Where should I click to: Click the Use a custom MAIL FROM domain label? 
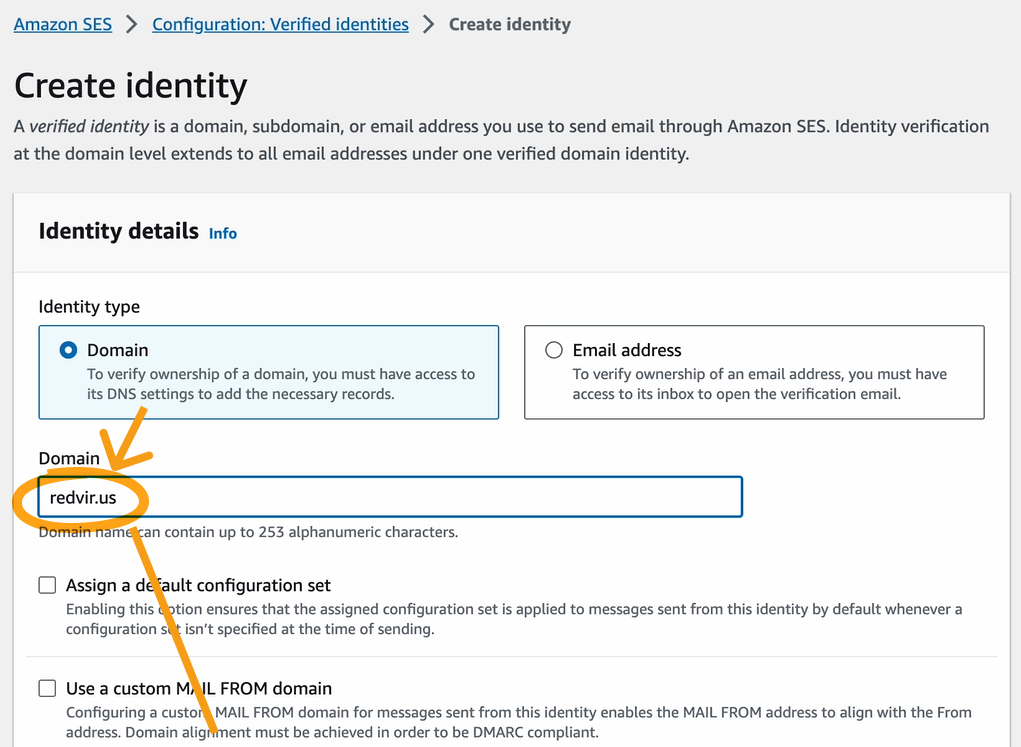point(199,688)
